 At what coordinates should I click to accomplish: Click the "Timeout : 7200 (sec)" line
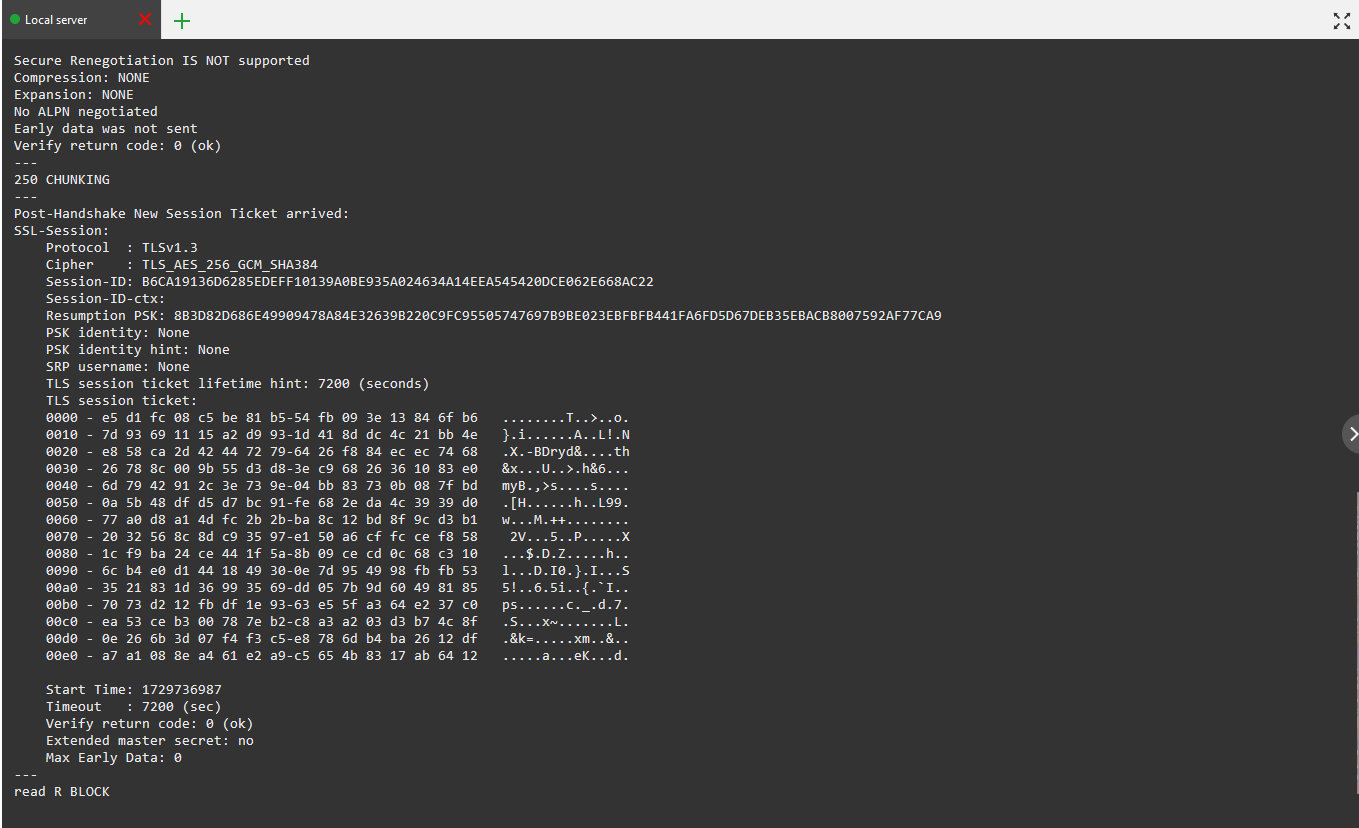133,706
